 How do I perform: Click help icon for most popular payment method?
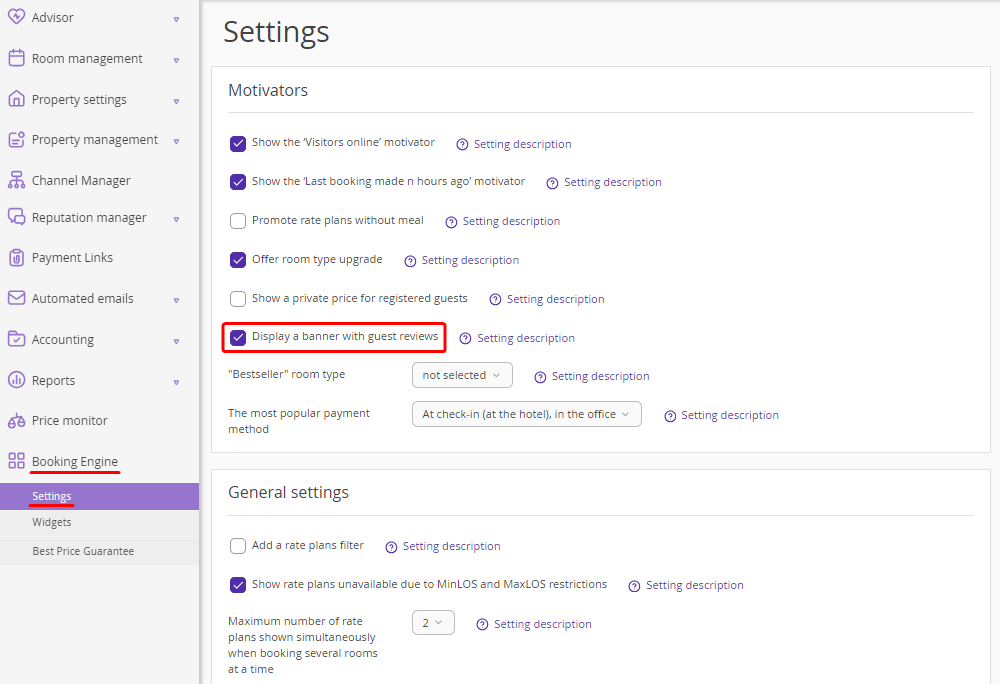tap(670, 416)
